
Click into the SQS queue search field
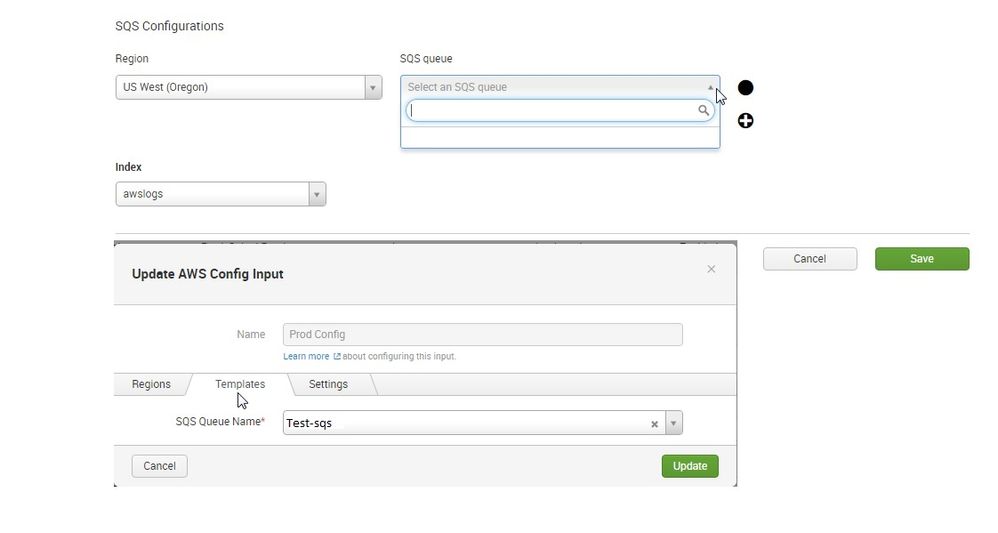[553, 111]
